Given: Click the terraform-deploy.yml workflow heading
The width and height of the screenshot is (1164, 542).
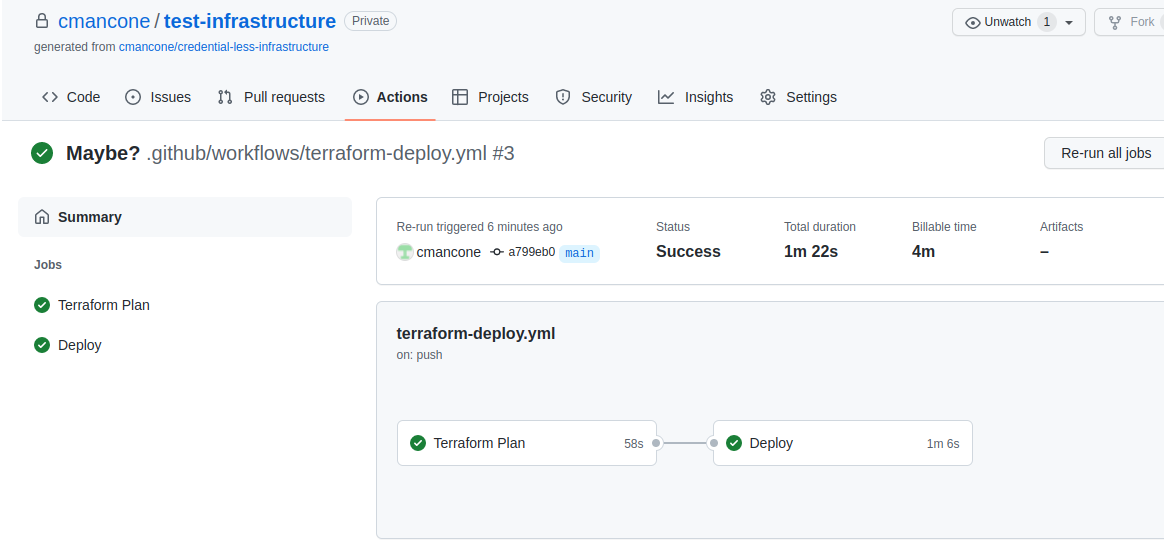Looking at the screenshot, I should coord(476,333).
